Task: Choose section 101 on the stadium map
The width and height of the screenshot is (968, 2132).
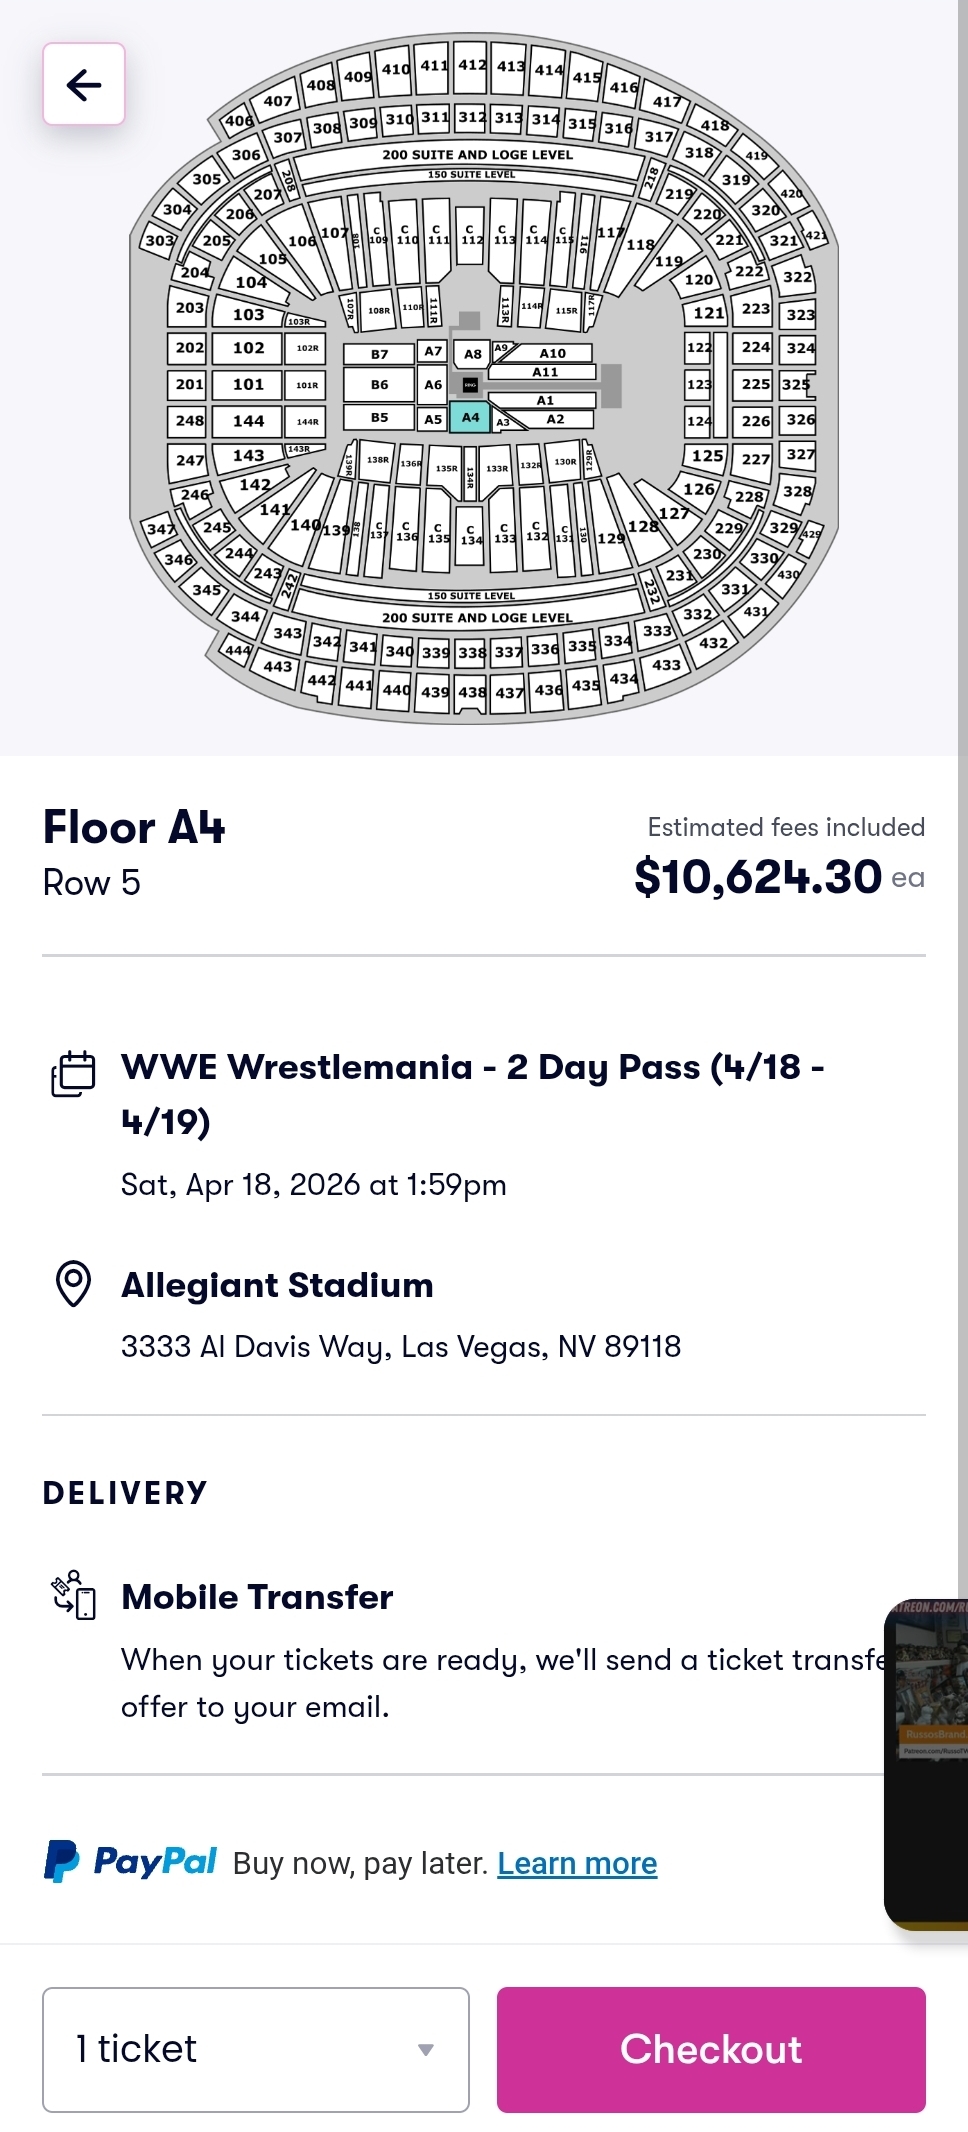Action: pyautogui.click(x=248, y=384)
